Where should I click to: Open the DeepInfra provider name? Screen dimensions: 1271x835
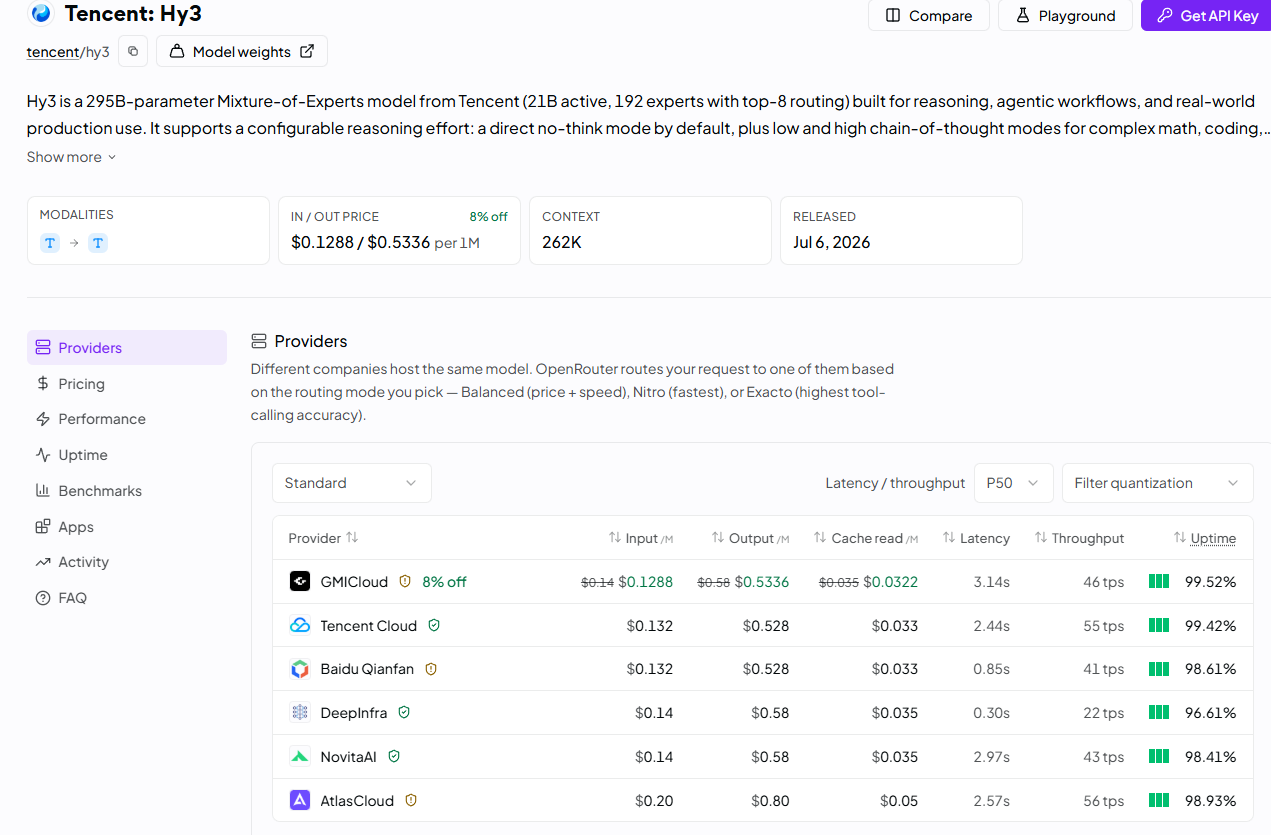[x=353, y=713]
